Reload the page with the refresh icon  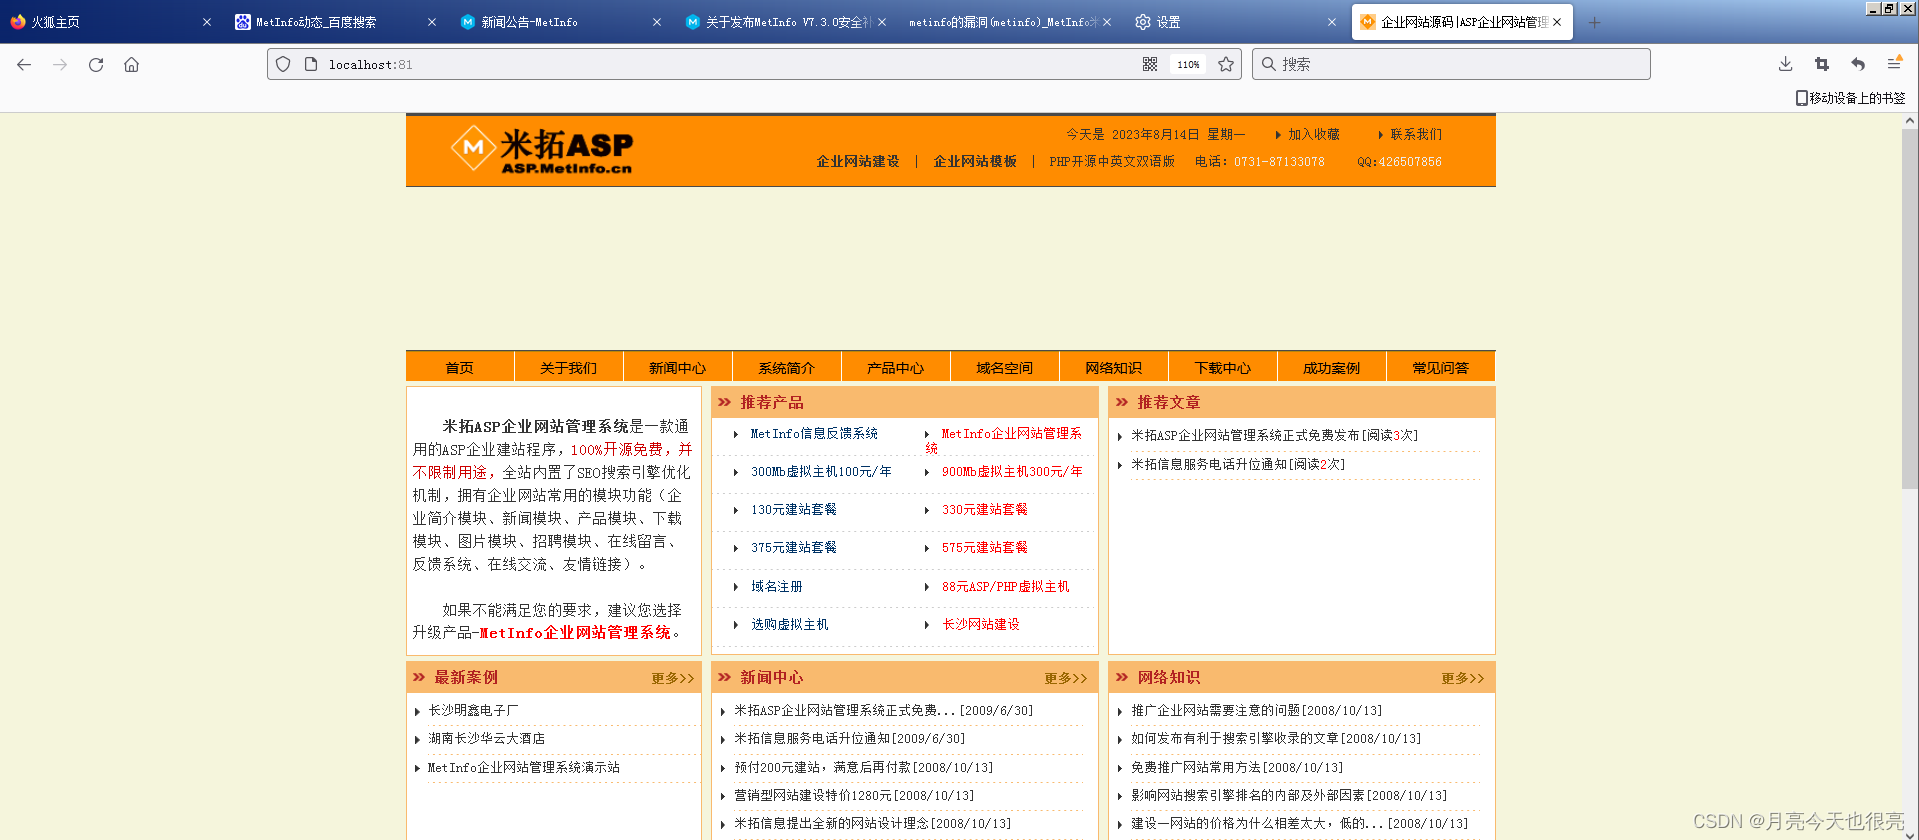tap(96, 64)
